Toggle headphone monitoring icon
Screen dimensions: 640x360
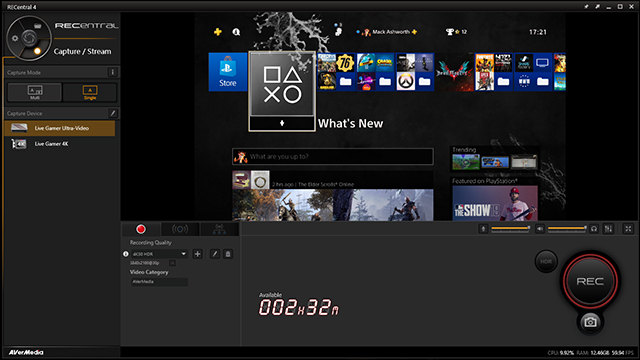click(594, 229)
